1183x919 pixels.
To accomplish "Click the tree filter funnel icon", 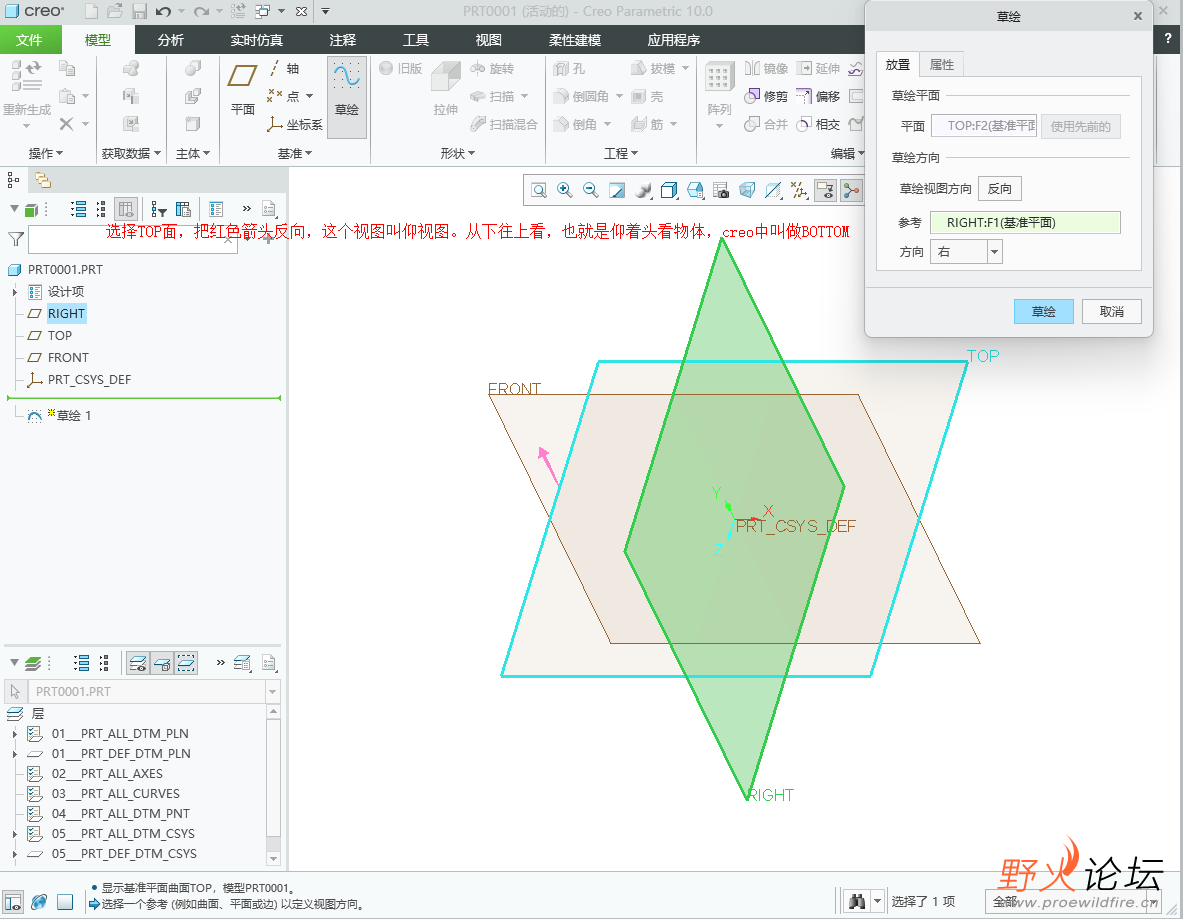I will point(16,239).
